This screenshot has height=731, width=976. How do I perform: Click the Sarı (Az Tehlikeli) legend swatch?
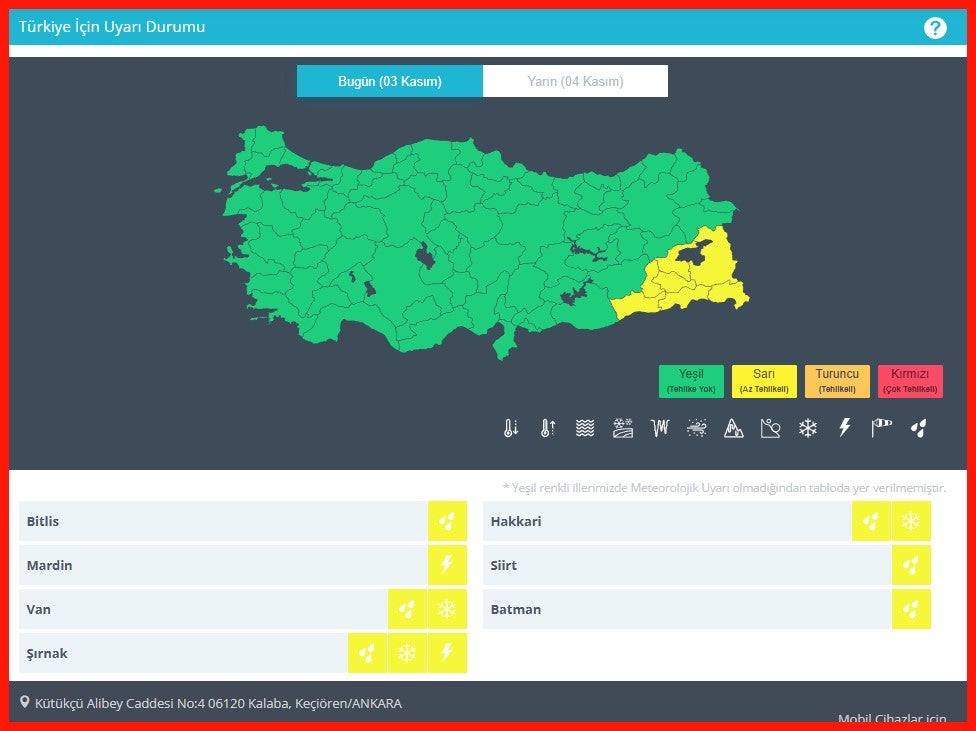[764, 381]
